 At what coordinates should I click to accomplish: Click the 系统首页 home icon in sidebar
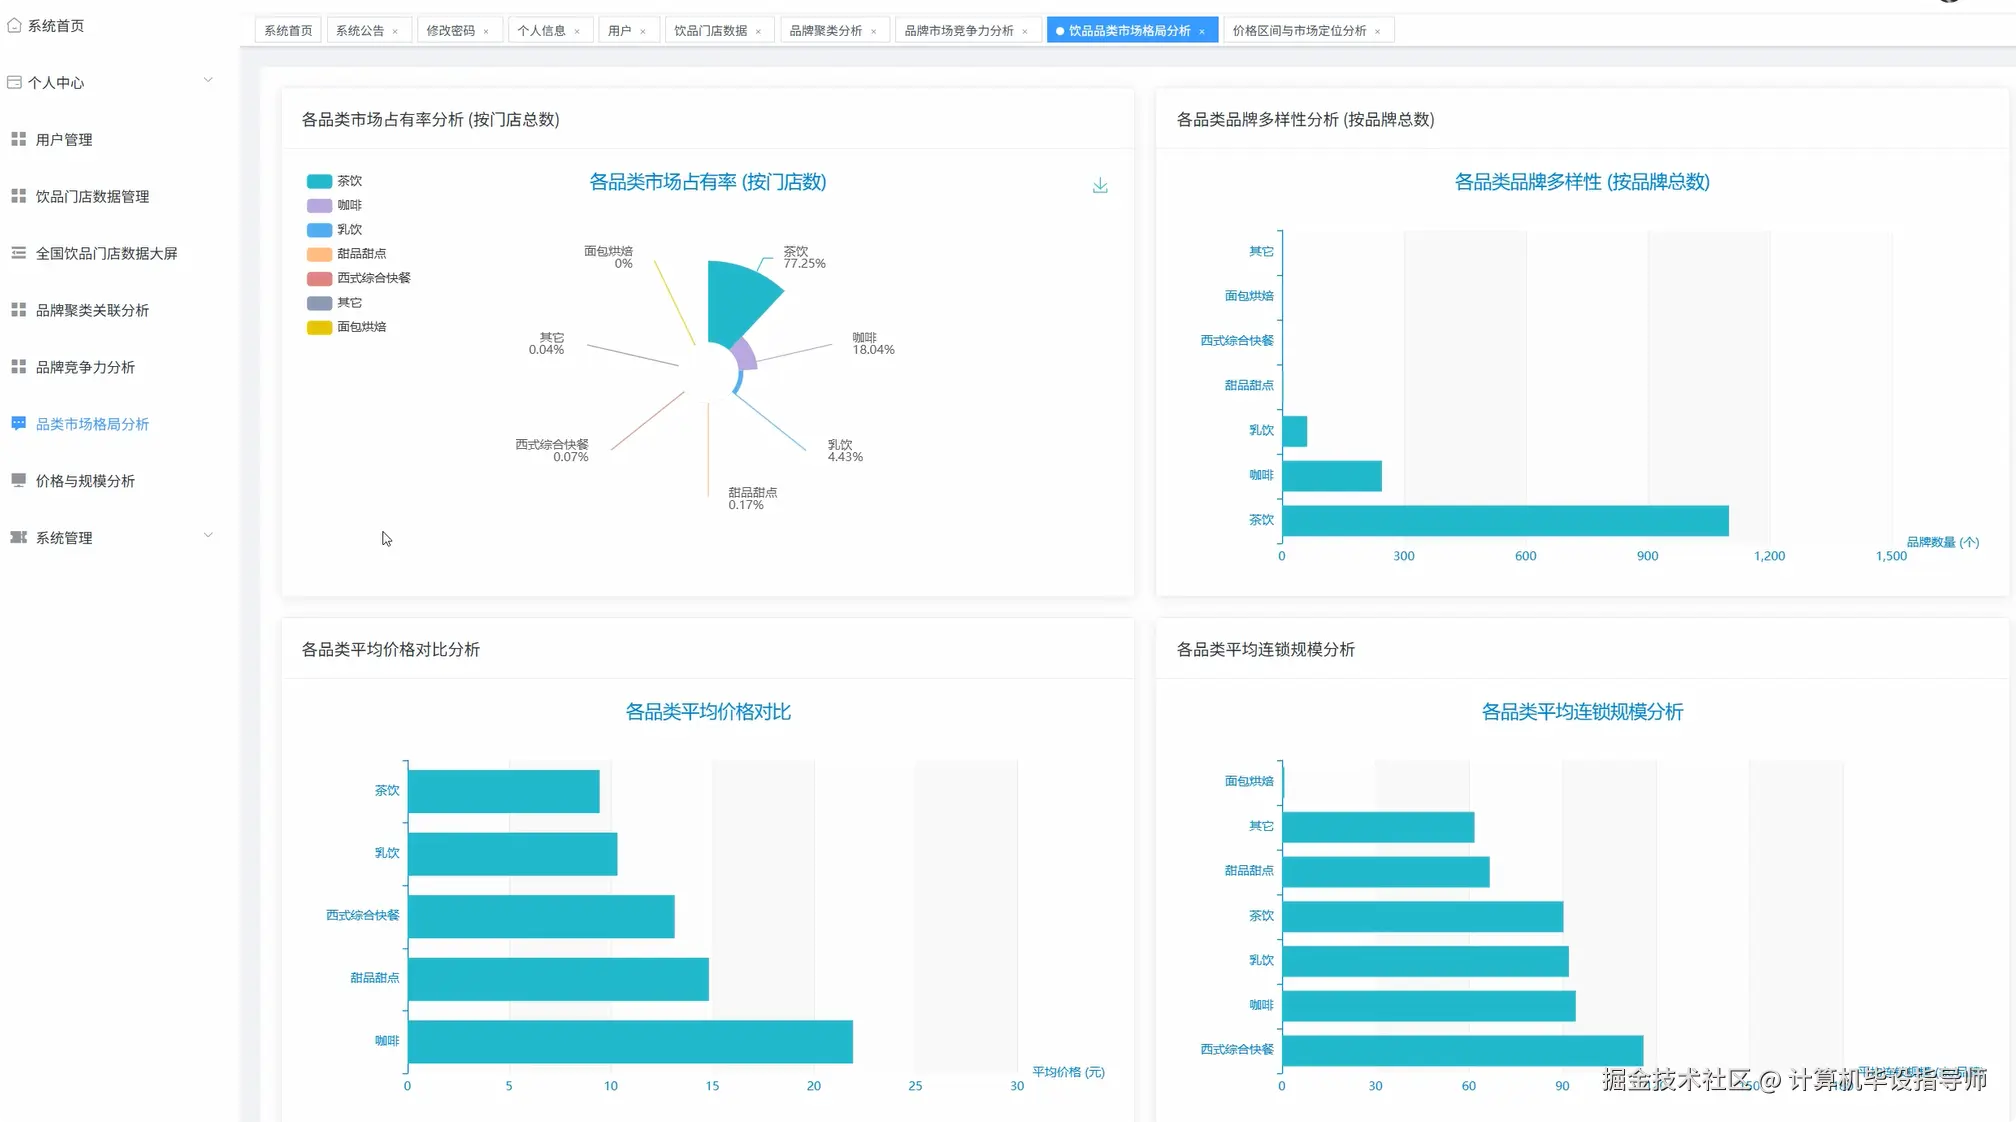[14, 25]
